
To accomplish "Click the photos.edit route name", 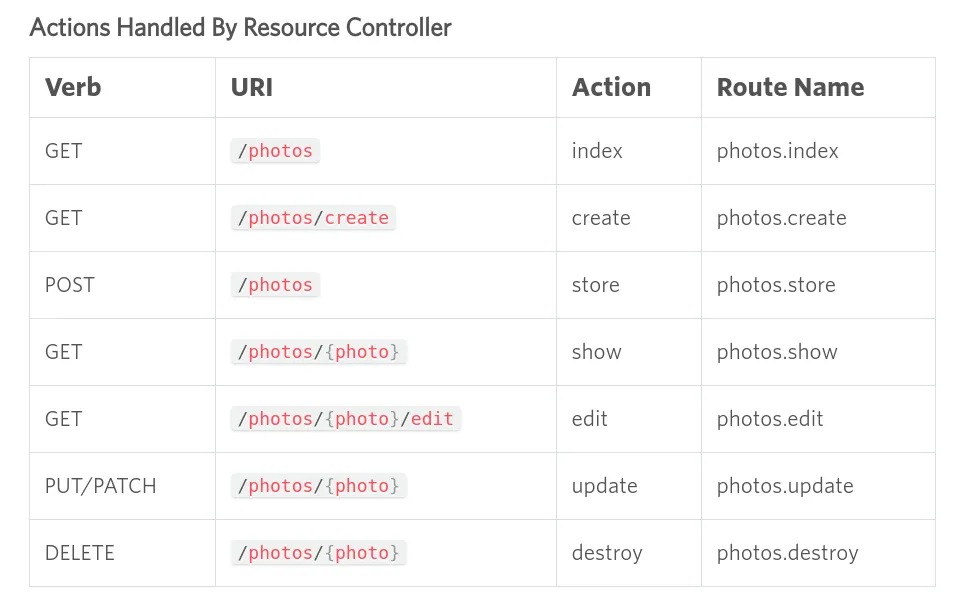I will 770,419.
